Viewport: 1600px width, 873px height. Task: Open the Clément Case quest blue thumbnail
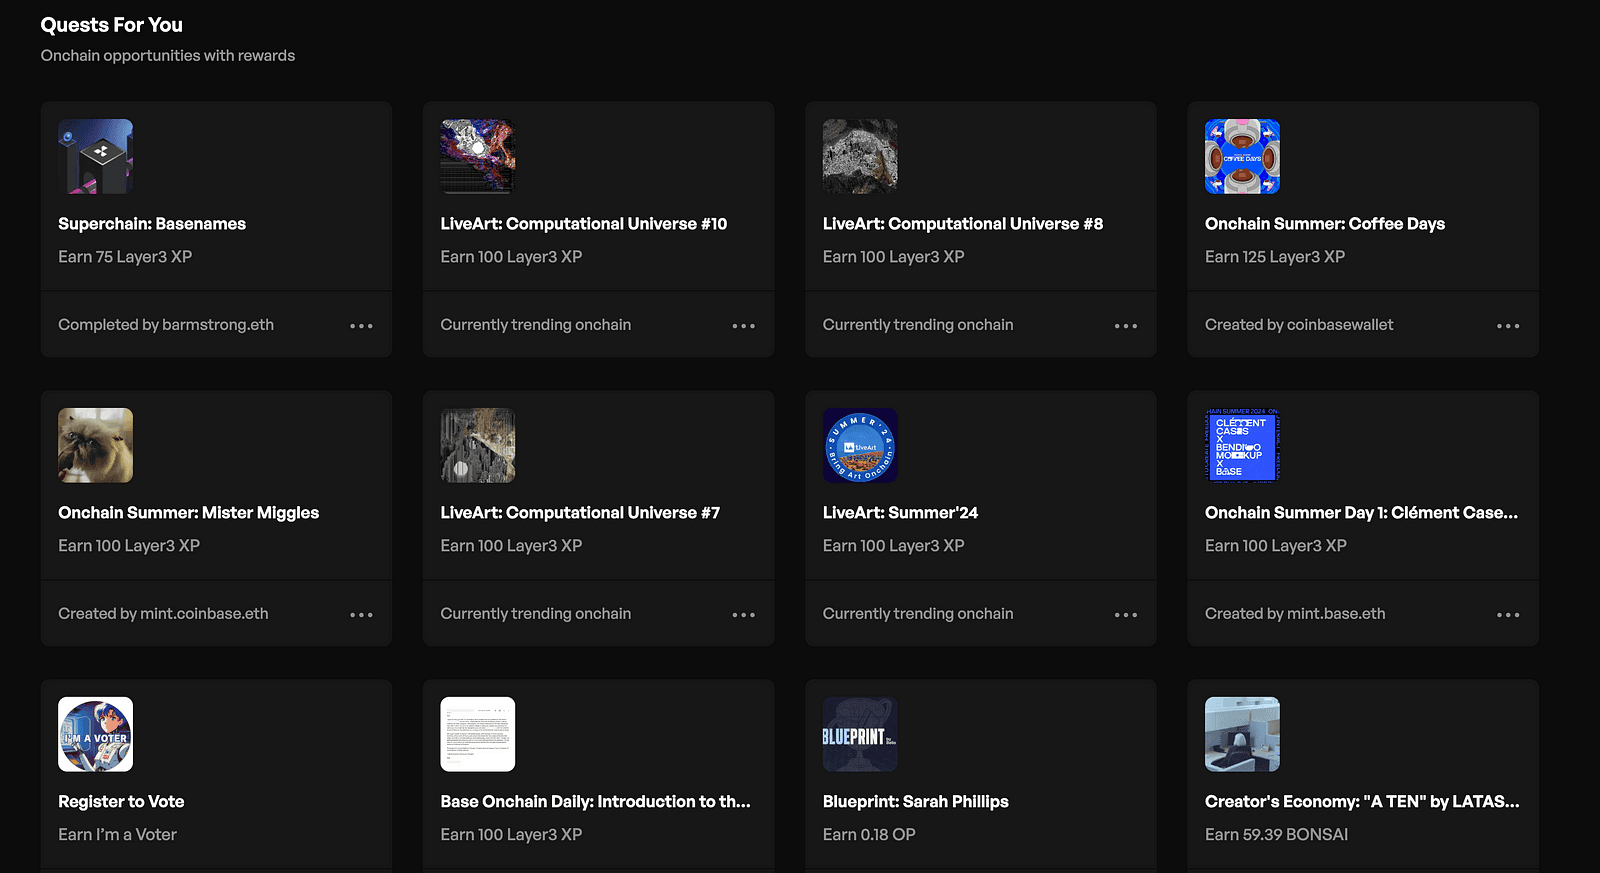(x=1242, y=445)
